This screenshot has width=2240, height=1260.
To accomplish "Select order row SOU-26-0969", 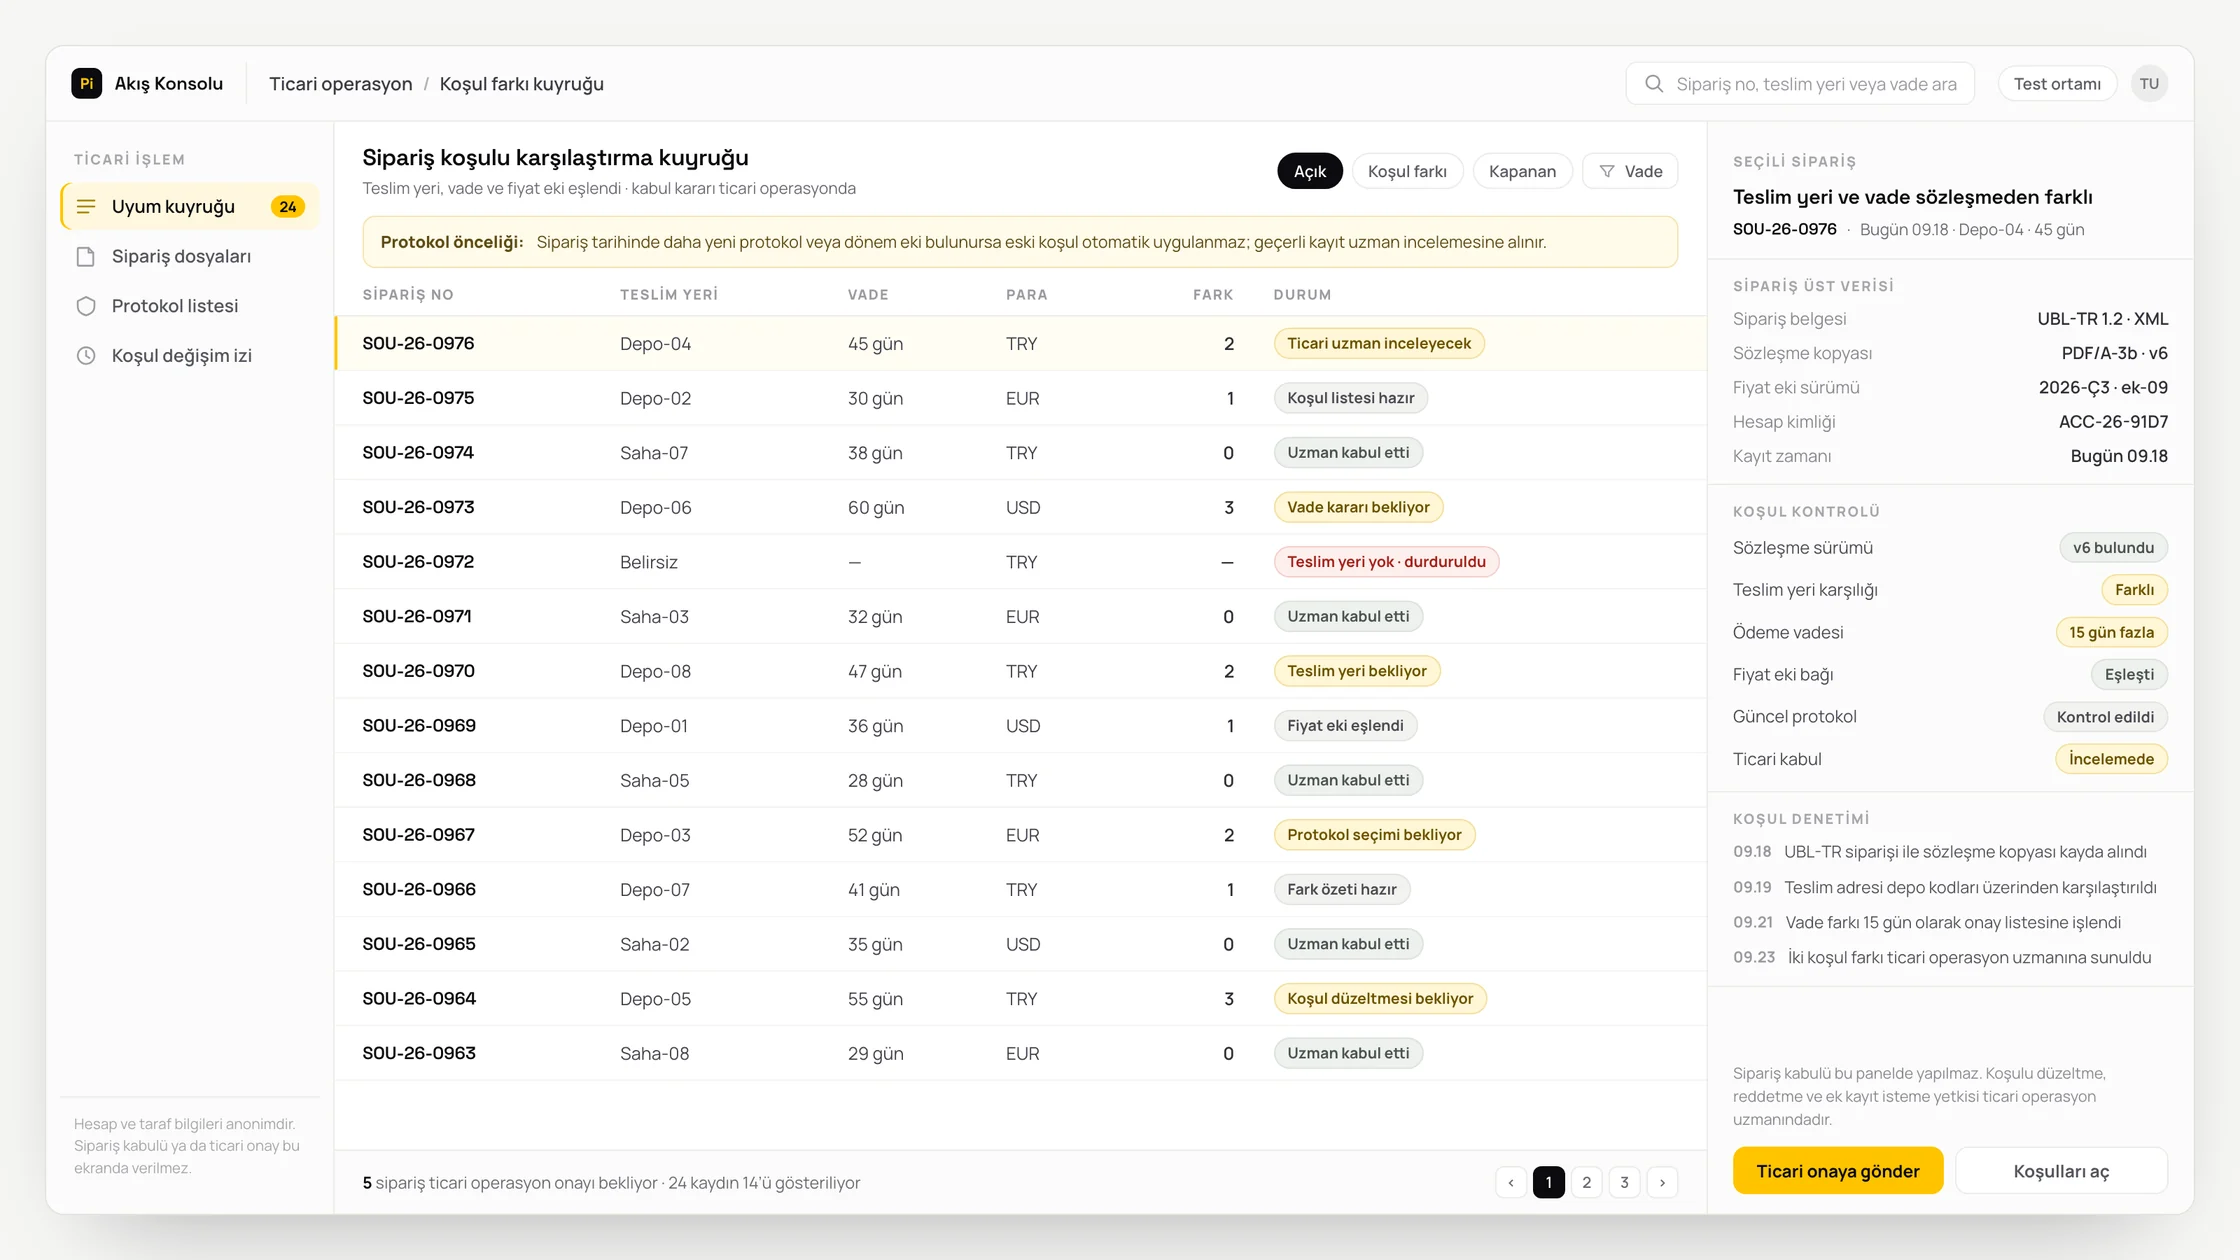I will (x=1020, y=726).
